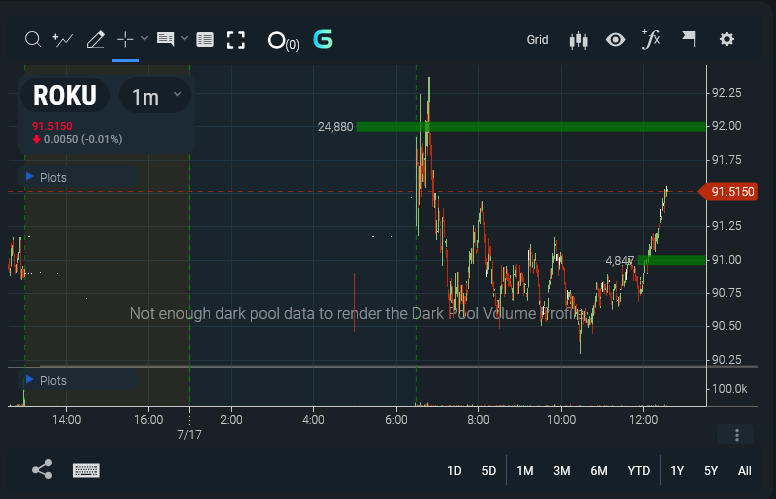Open the options circle (0) indicator
The height and width of the screenshot is (499, 776).
tap(283, 41)
